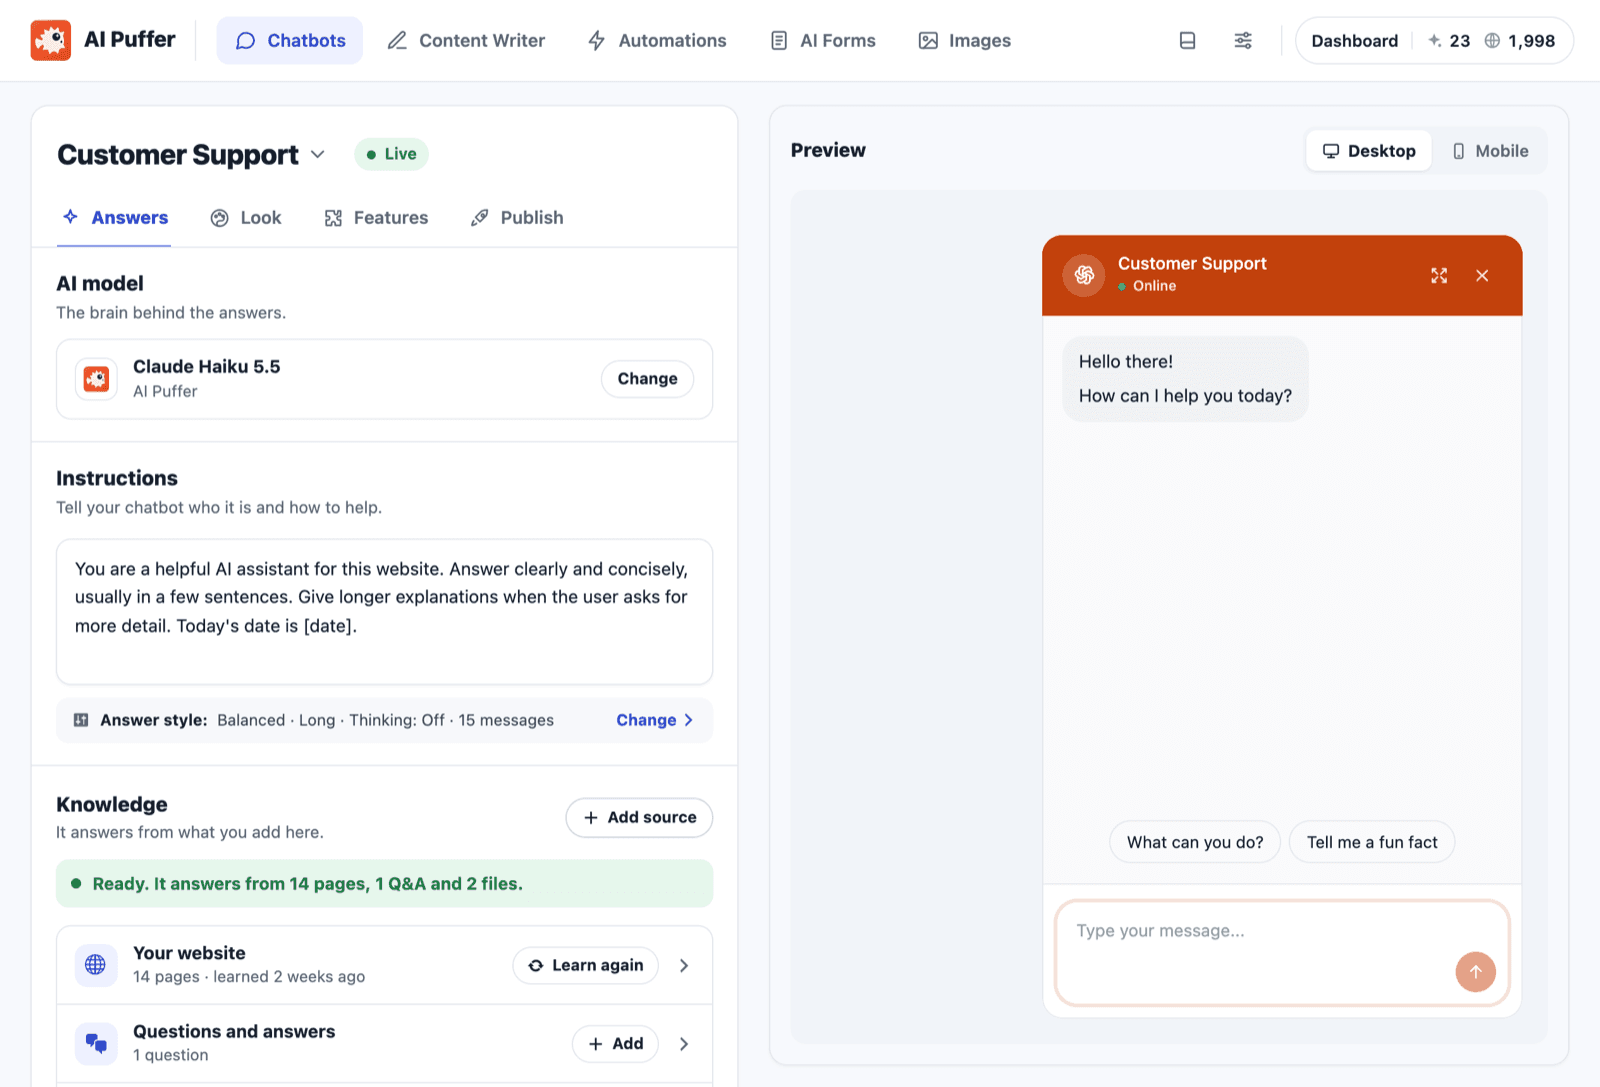Image resolution: width=1600 pixels, height=1087 pixels.
Task: Click the Your website globe icon
Action: pyautogui.click(x=96, y=965)
